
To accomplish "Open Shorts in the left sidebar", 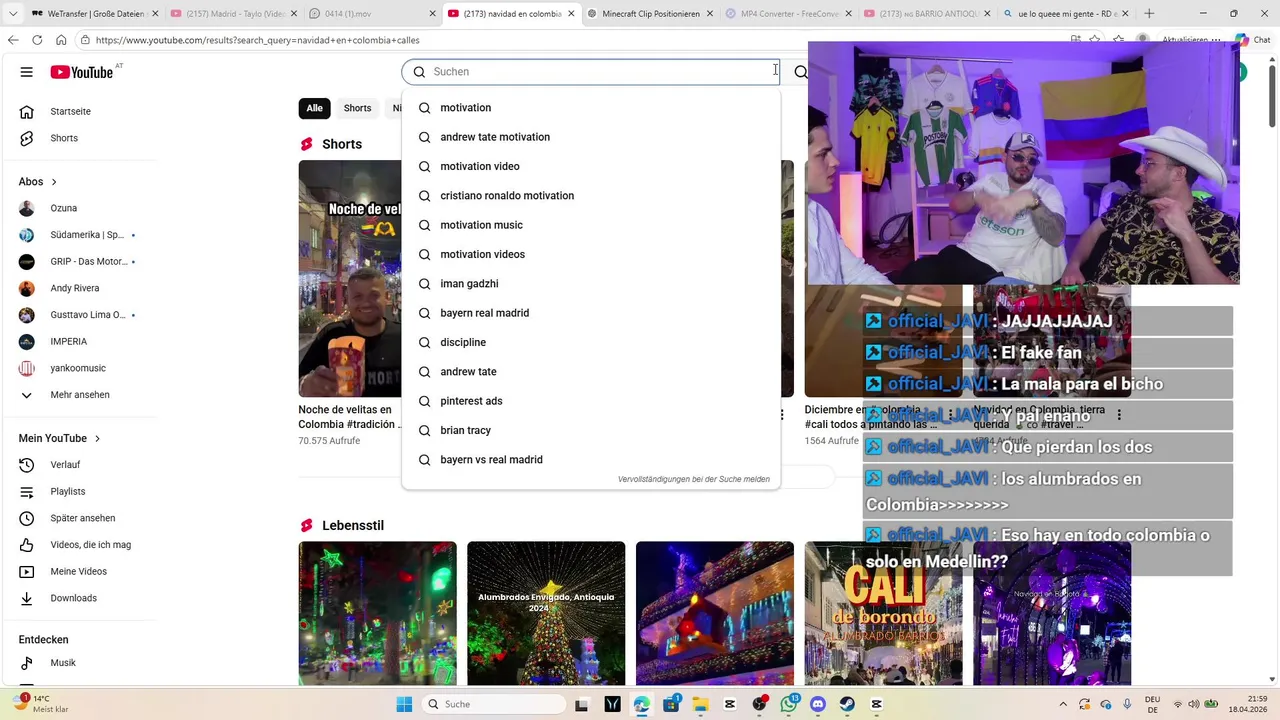I will pyautogui.click(x=64, y=138).
